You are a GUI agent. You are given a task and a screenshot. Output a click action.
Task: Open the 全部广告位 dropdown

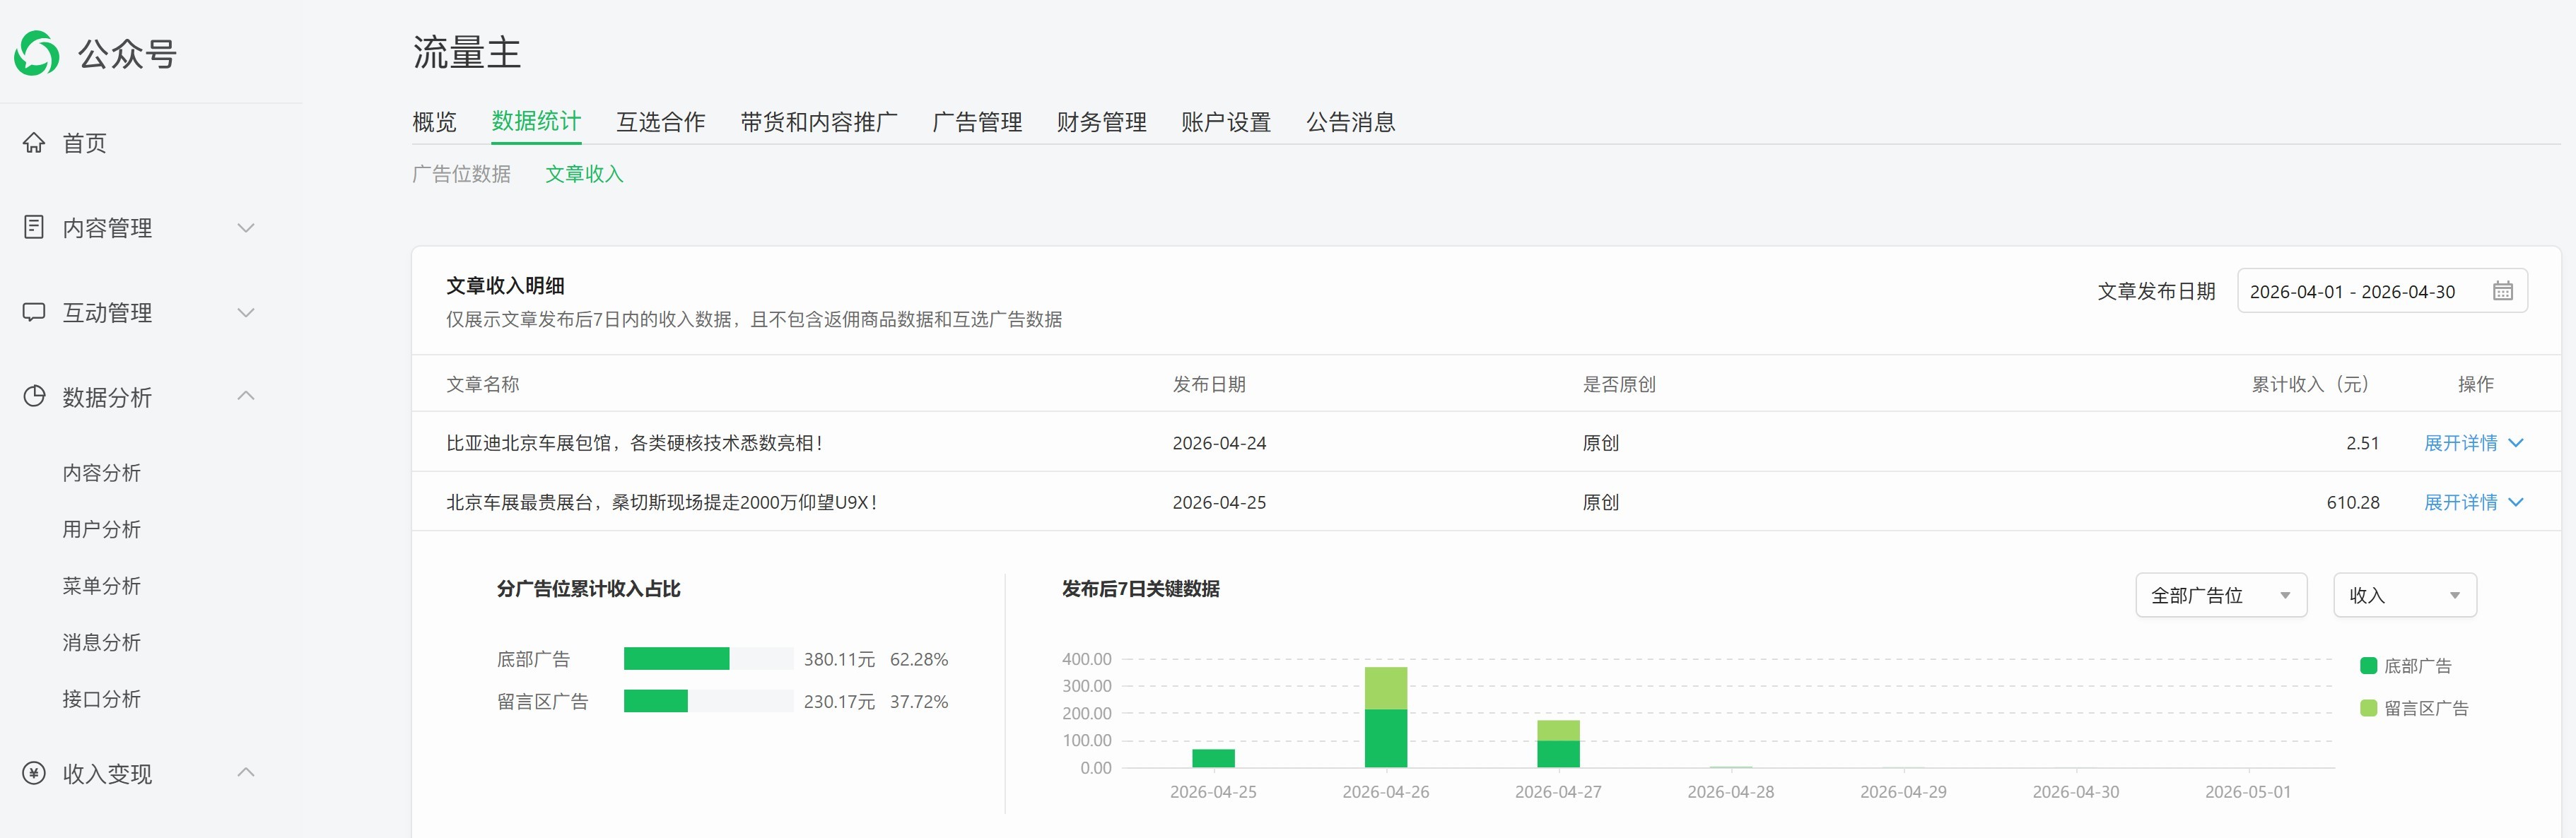pyautogui.click(x=2221, y=595)
